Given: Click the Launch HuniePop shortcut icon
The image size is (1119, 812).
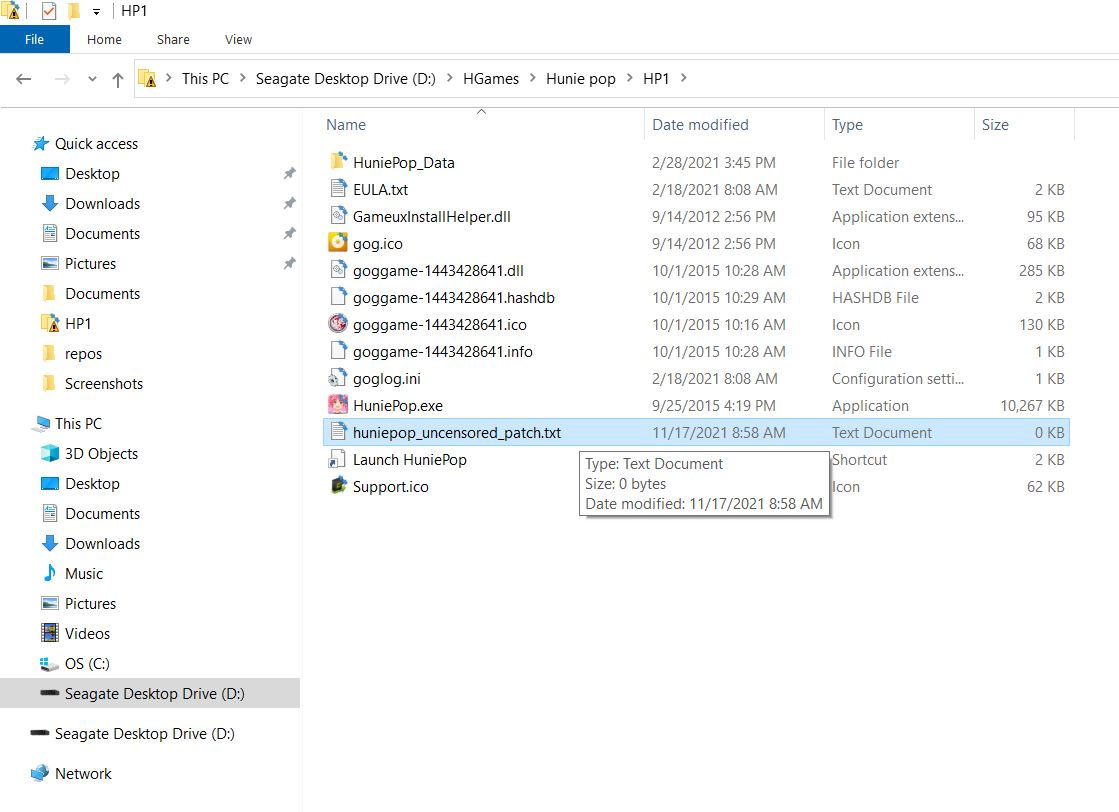Looking at the screenshot, I should [x=337, y=460].
